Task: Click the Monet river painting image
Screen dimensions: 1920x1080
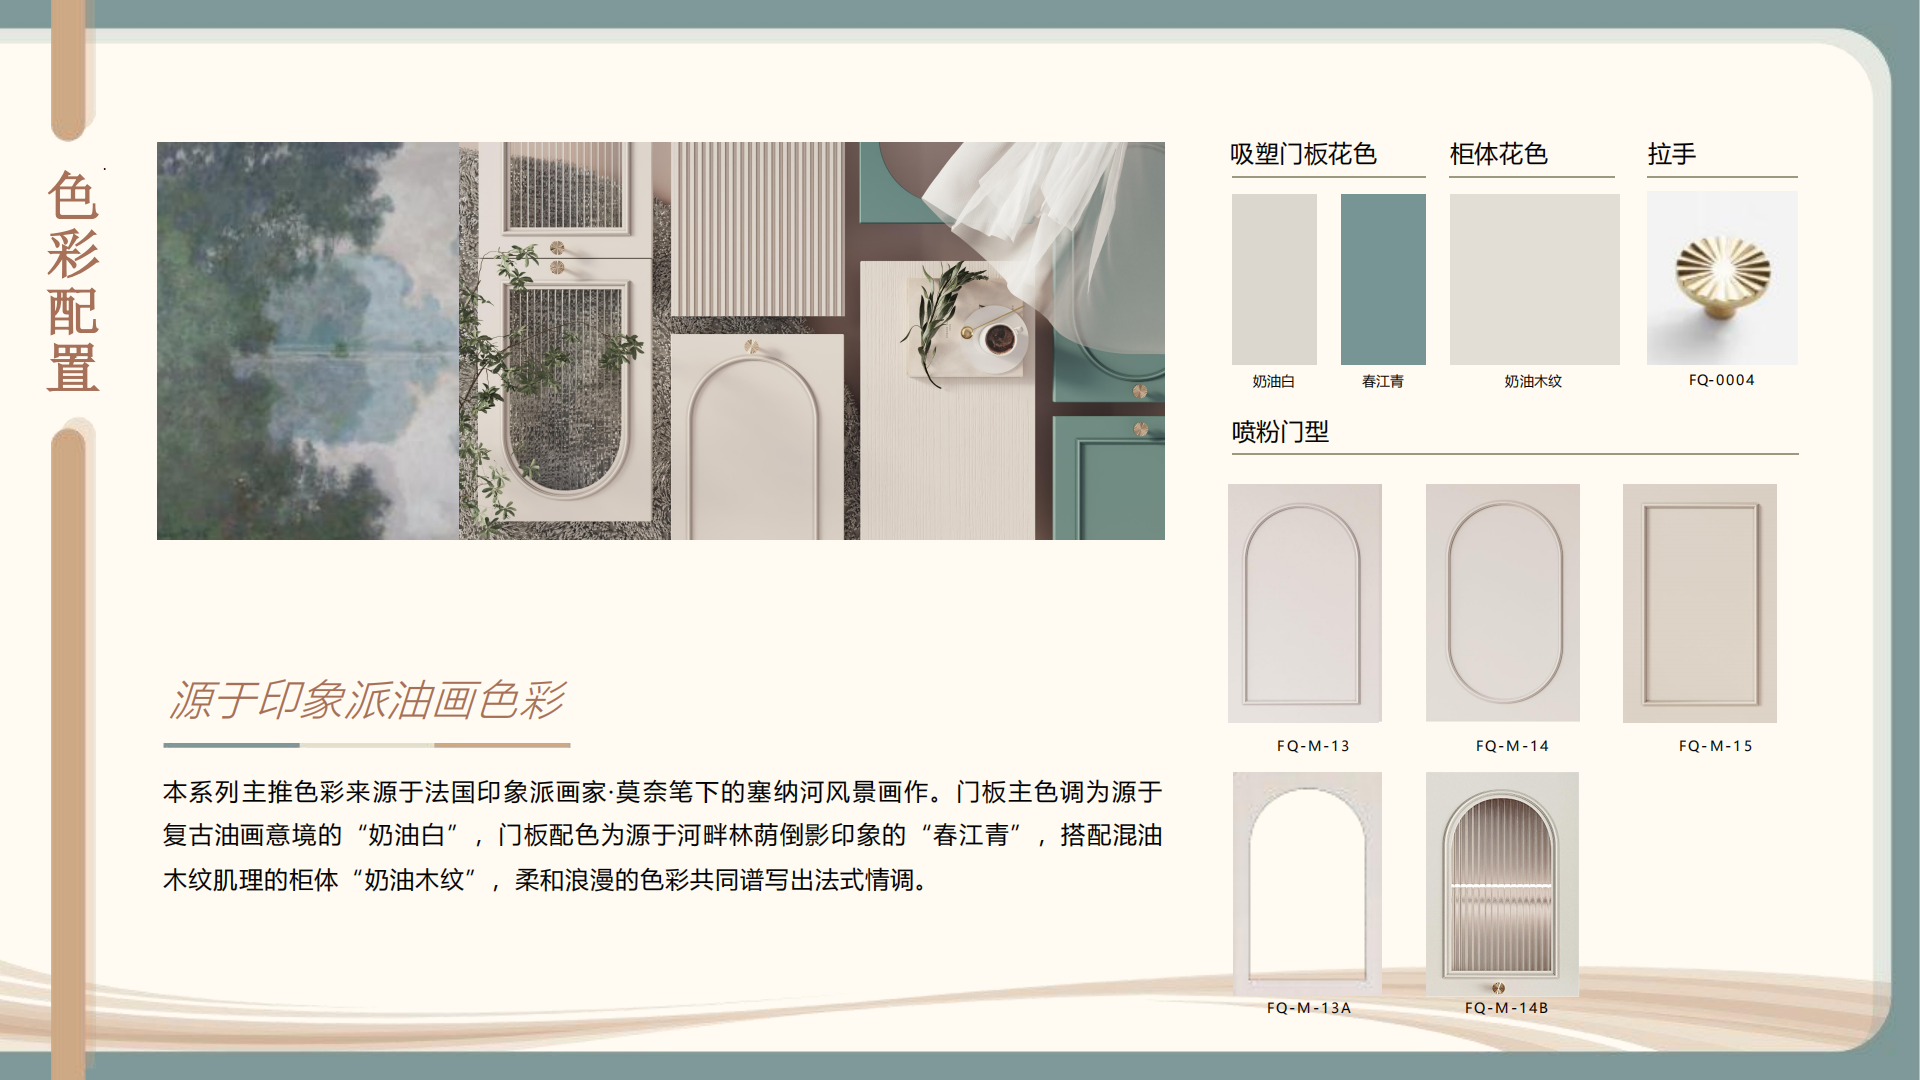Action: pos(308,340)
